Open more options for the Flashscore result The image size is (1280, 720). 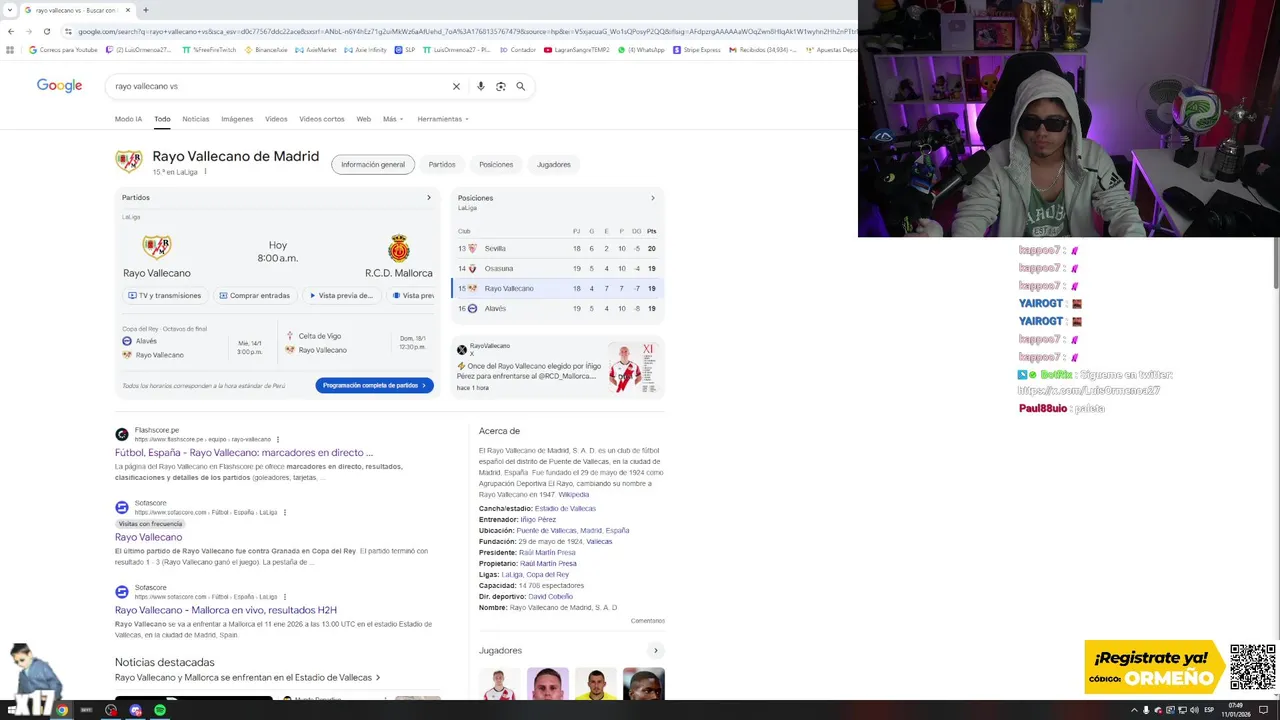[278, 439]
